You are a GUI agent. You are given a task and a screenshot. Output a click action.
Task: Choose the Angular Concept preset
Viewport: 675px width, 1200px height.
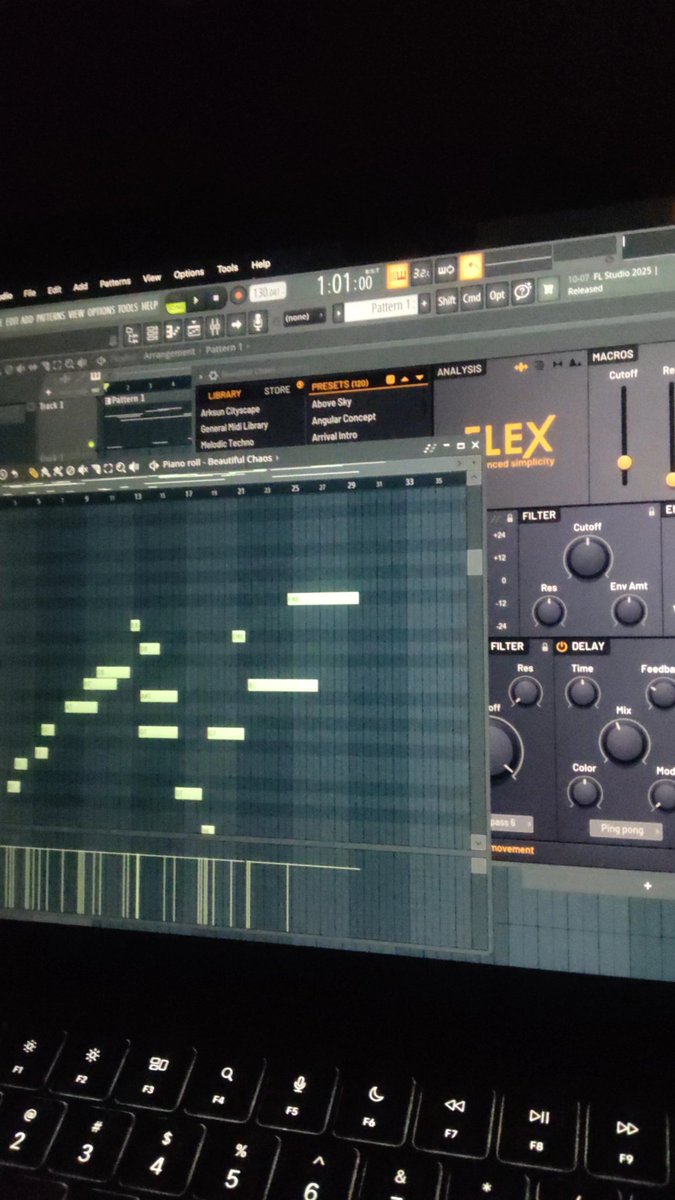point(343,419)
